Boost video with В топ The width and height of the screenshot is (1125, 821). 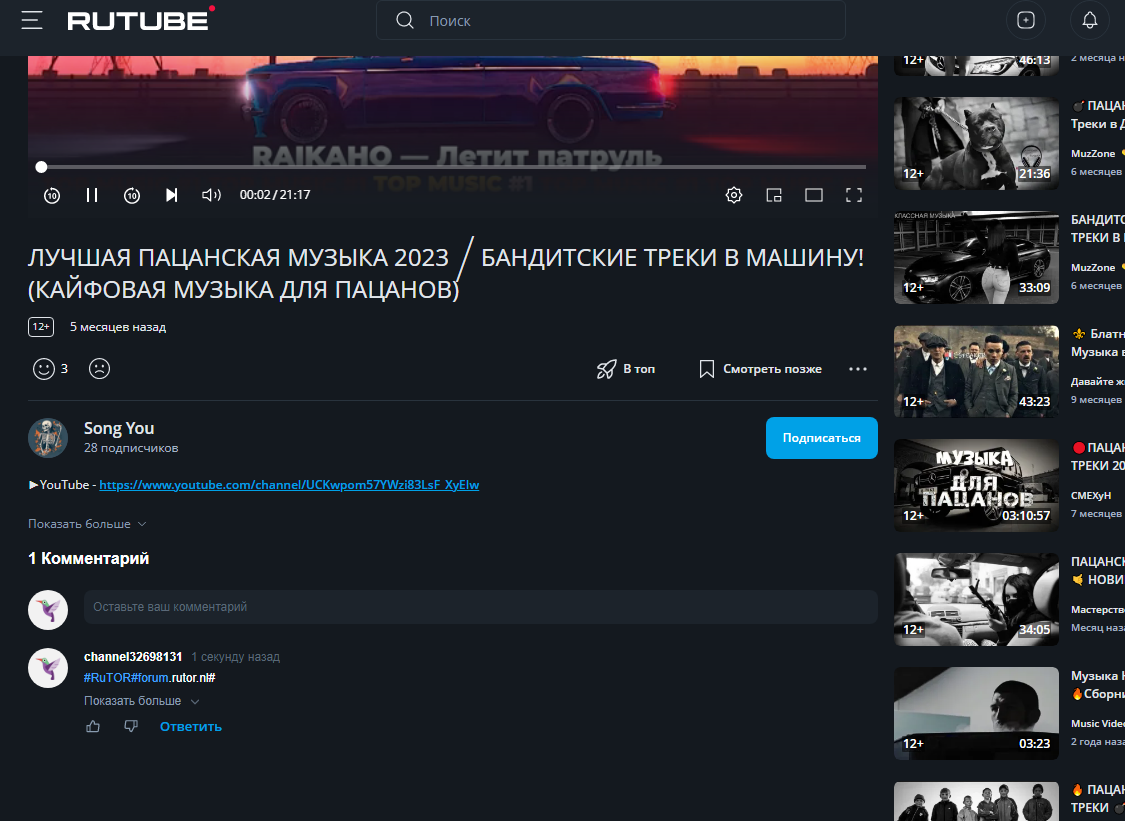coord(626,369)
